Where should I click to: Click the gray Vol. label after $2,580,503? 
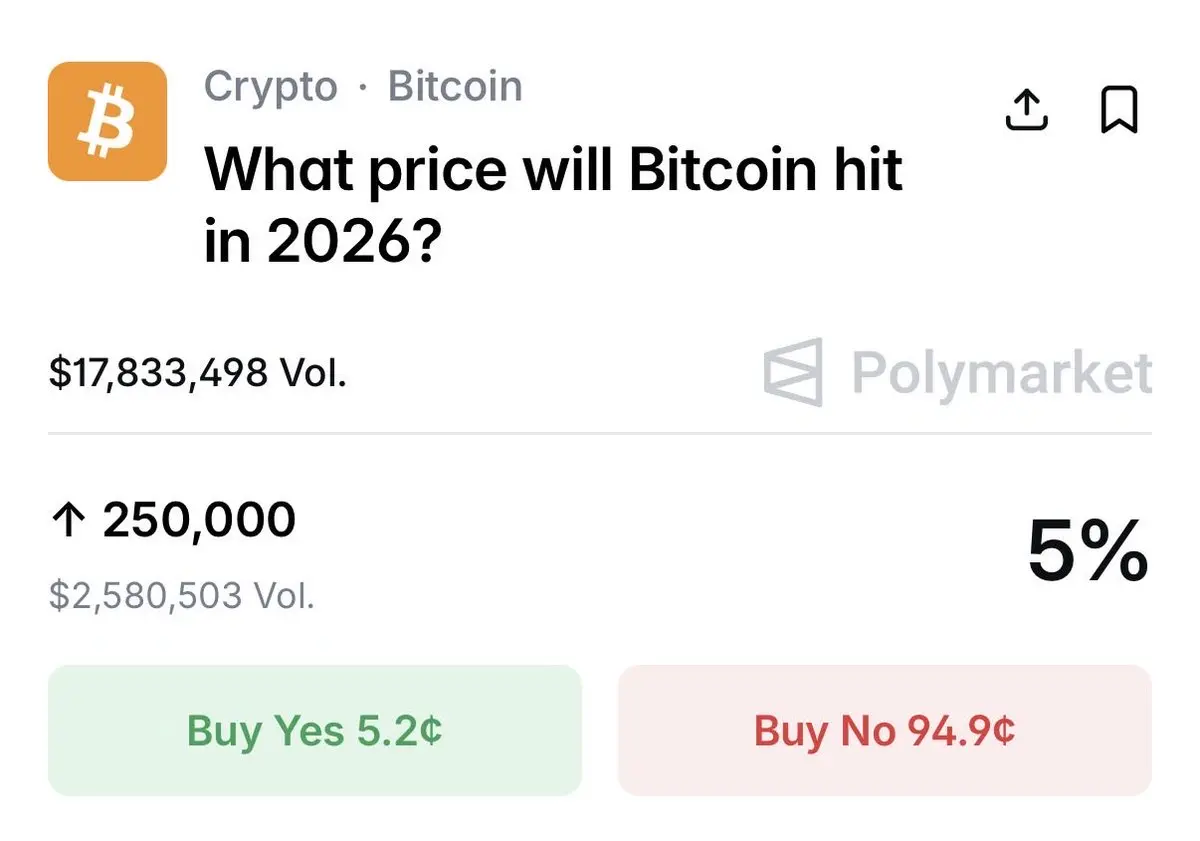(284, 596)
